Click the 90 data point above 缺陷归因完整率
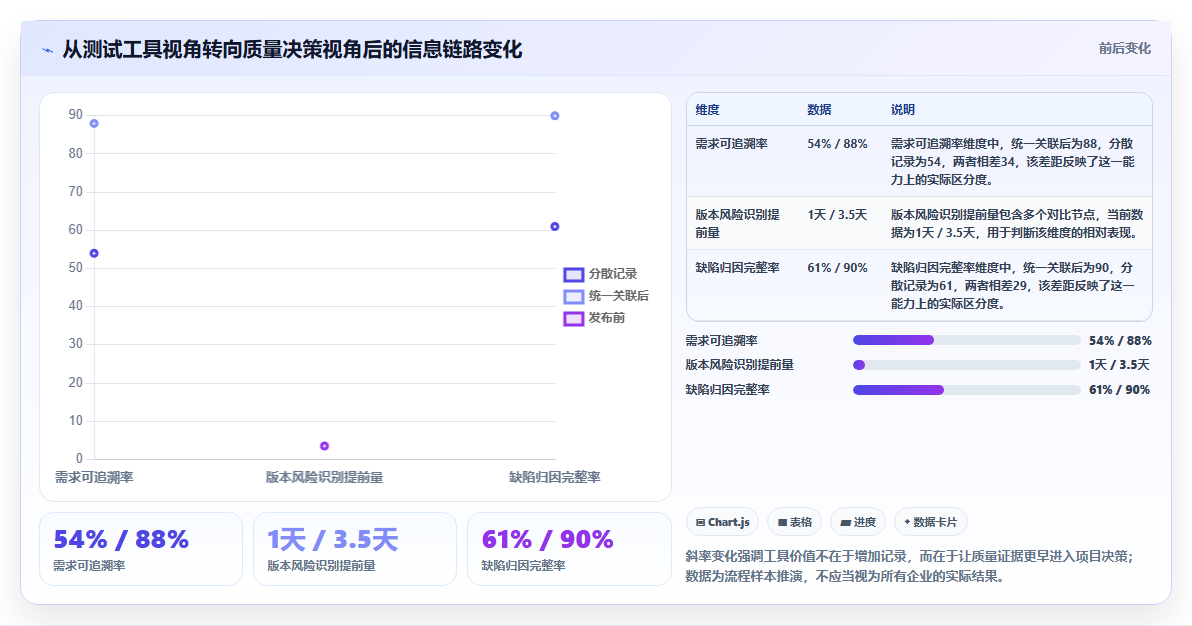This screenshot has width=1192, height=626. [555, 116]
